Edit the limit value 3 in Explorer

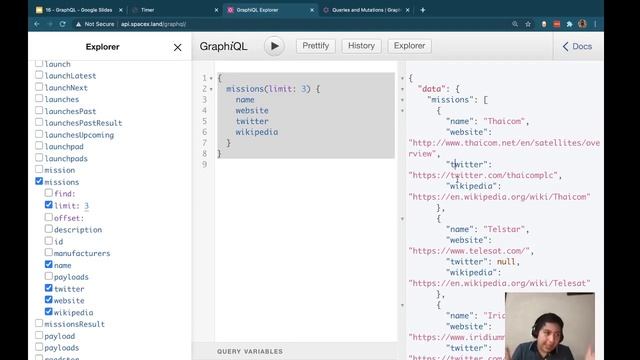(x=86, y=206)
